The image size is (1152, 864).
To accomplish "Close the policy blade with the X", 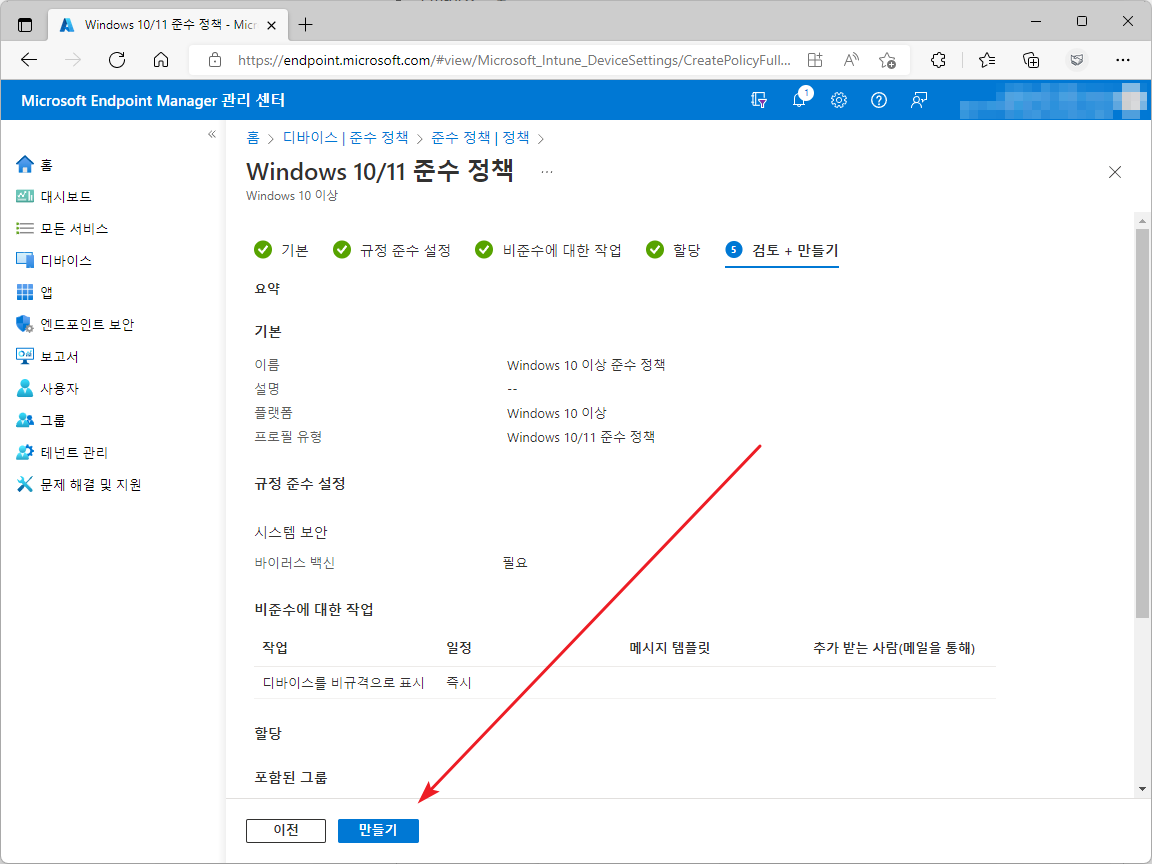I will (1115, 172).
